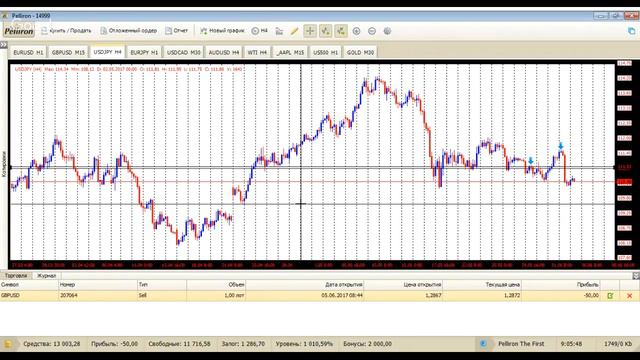Click the Pelliron logo button
This screenshot has width=640, height=360.
[19, 31]
